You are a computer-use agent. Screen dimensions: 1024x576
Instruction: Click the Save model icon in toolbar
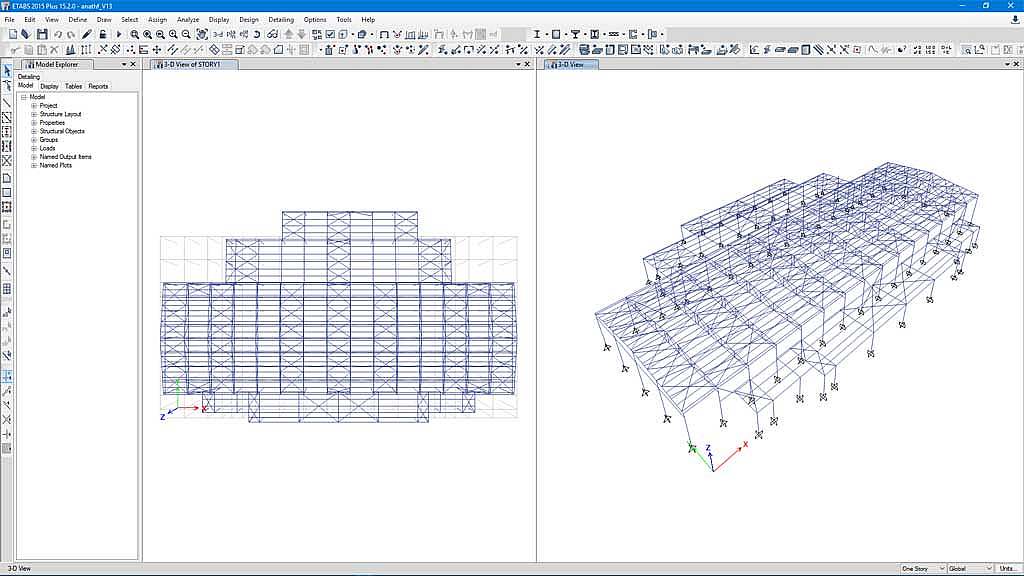point(42,35)
